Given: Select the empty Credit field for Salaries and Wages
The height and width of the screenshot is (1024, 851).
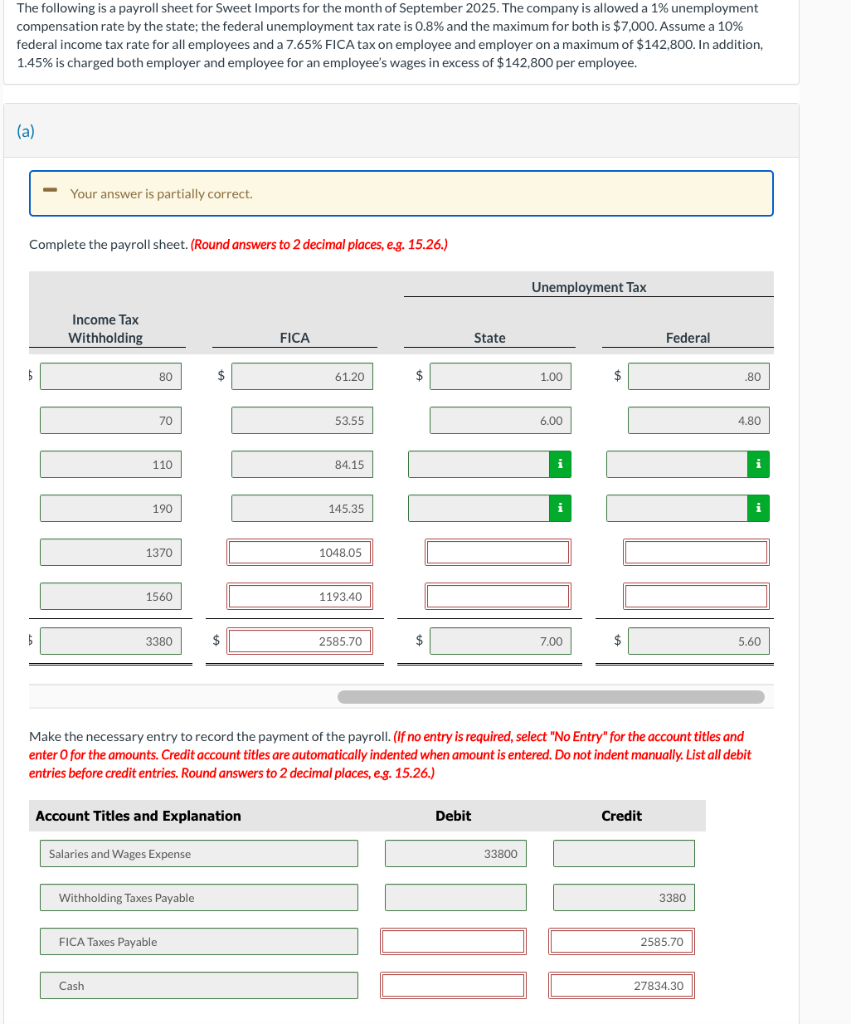Looking at the screenshot, I should (x=624, y=854).
